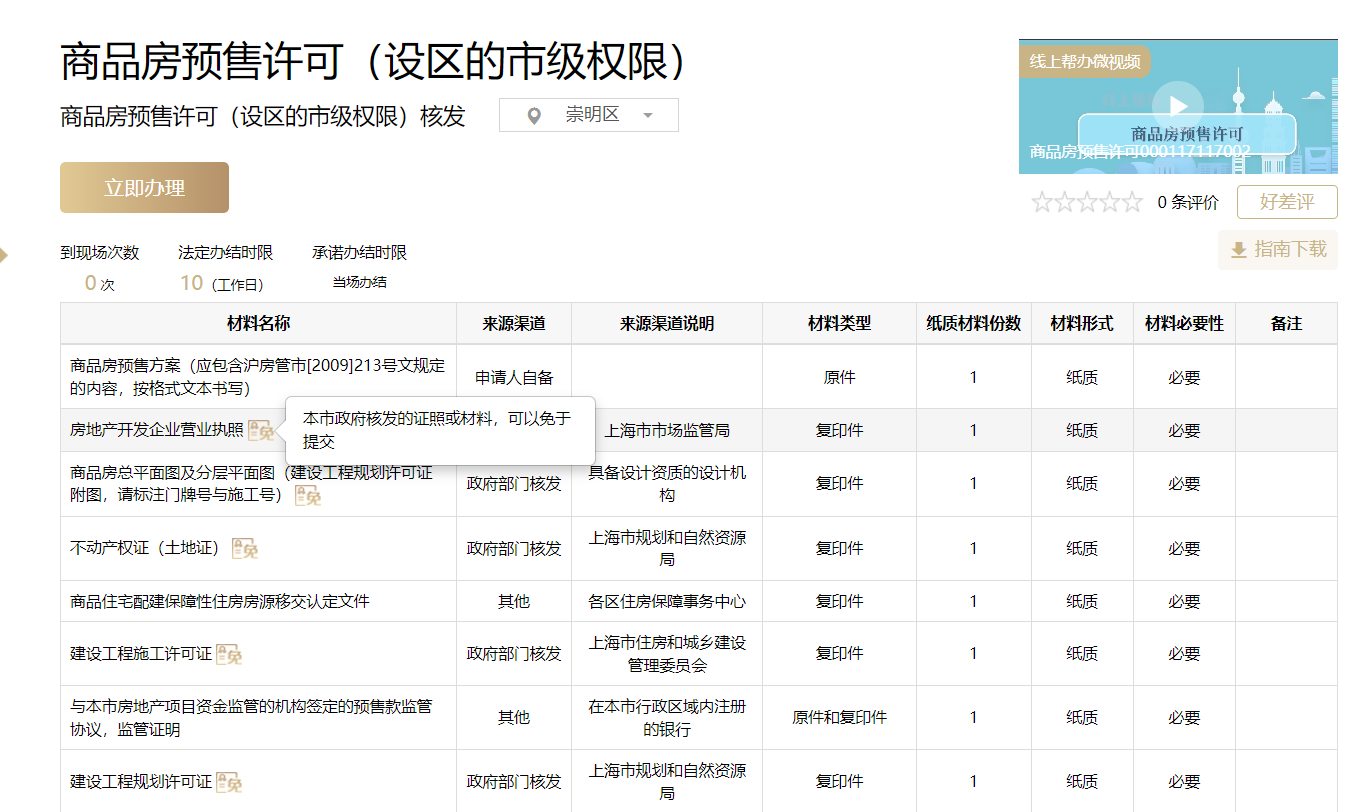Click the location pin icon in district selector
The image size is (1370, 812).
coord(534,116)
